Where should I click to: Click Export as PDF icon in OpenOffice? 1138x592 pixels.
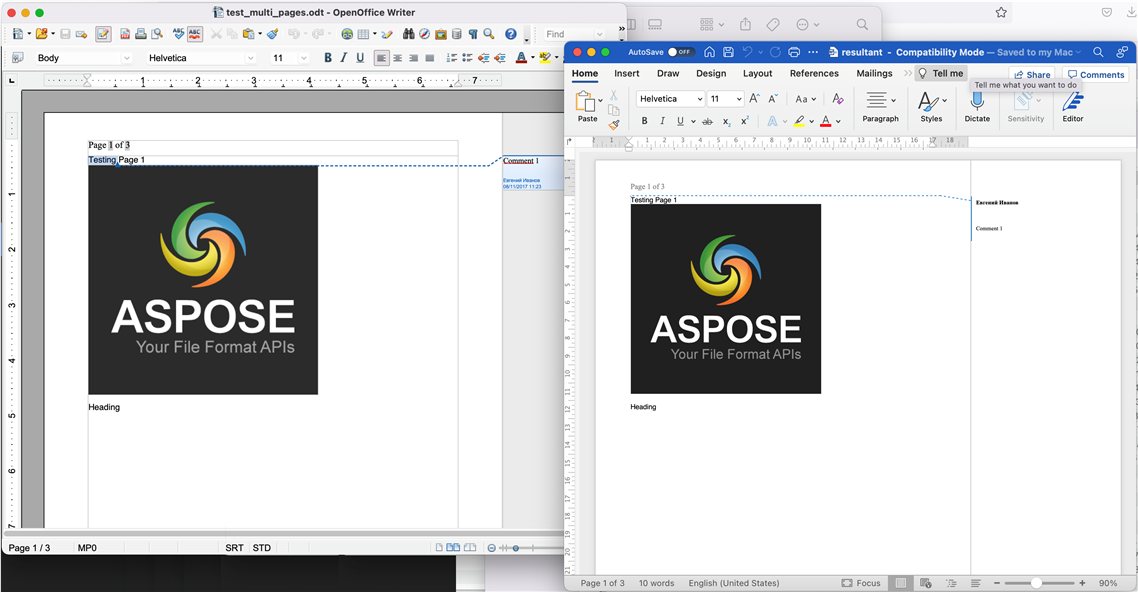tap(126, 34)
